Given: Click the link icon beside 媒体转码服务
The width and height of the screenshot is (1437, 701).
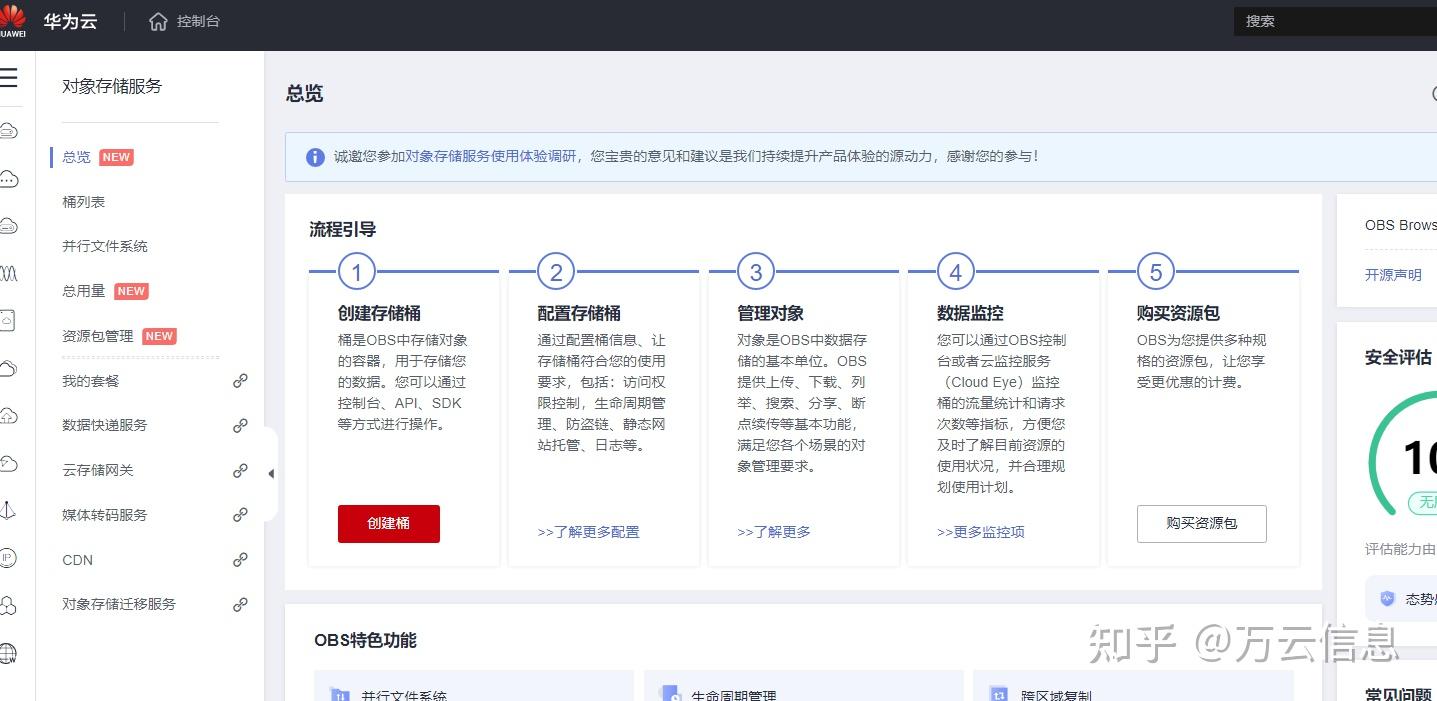Looking at the screenshot, I should pos(240,515).
